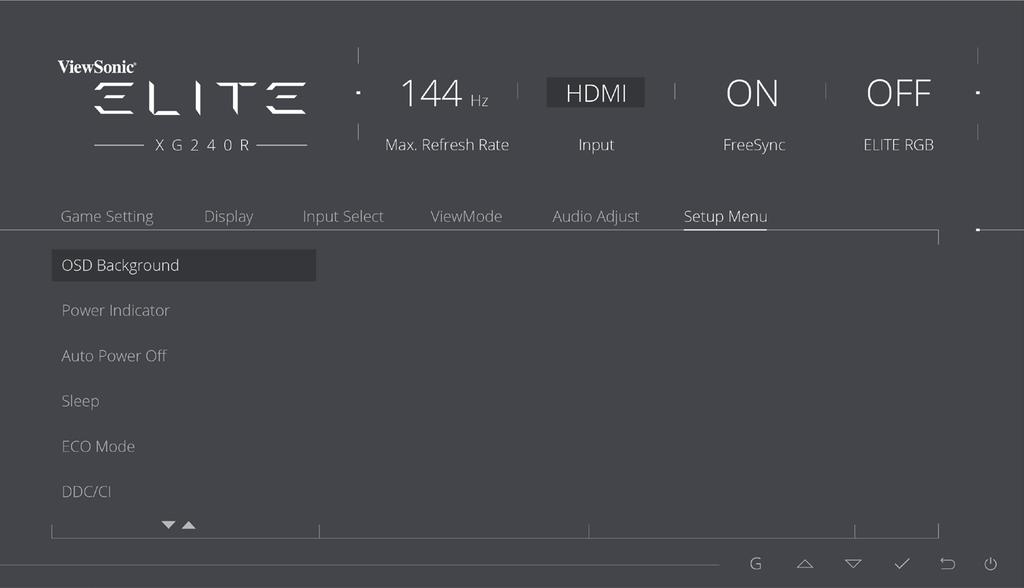Open the Auto Power Off setting

(114, 356)
